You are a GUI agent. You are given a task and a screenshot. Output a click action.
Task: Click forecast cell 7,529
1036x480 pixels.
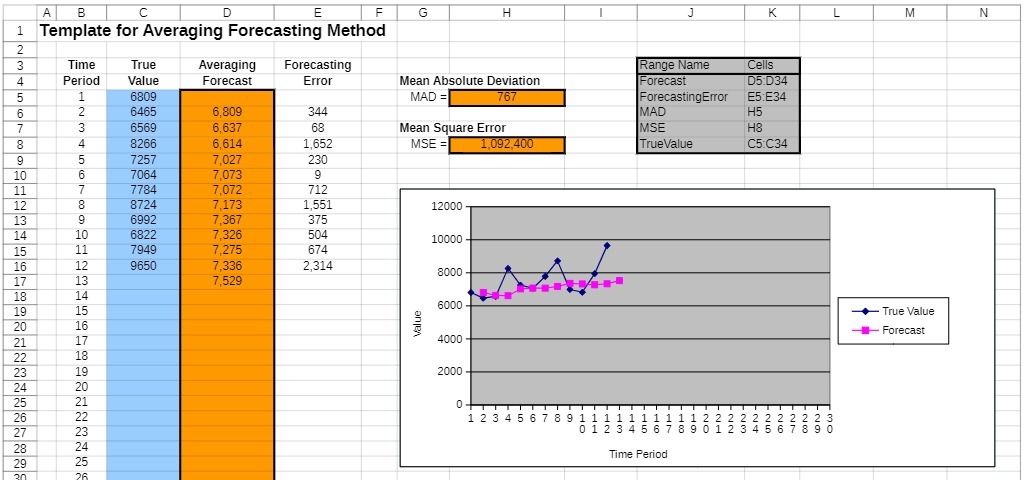pos(227,281)
